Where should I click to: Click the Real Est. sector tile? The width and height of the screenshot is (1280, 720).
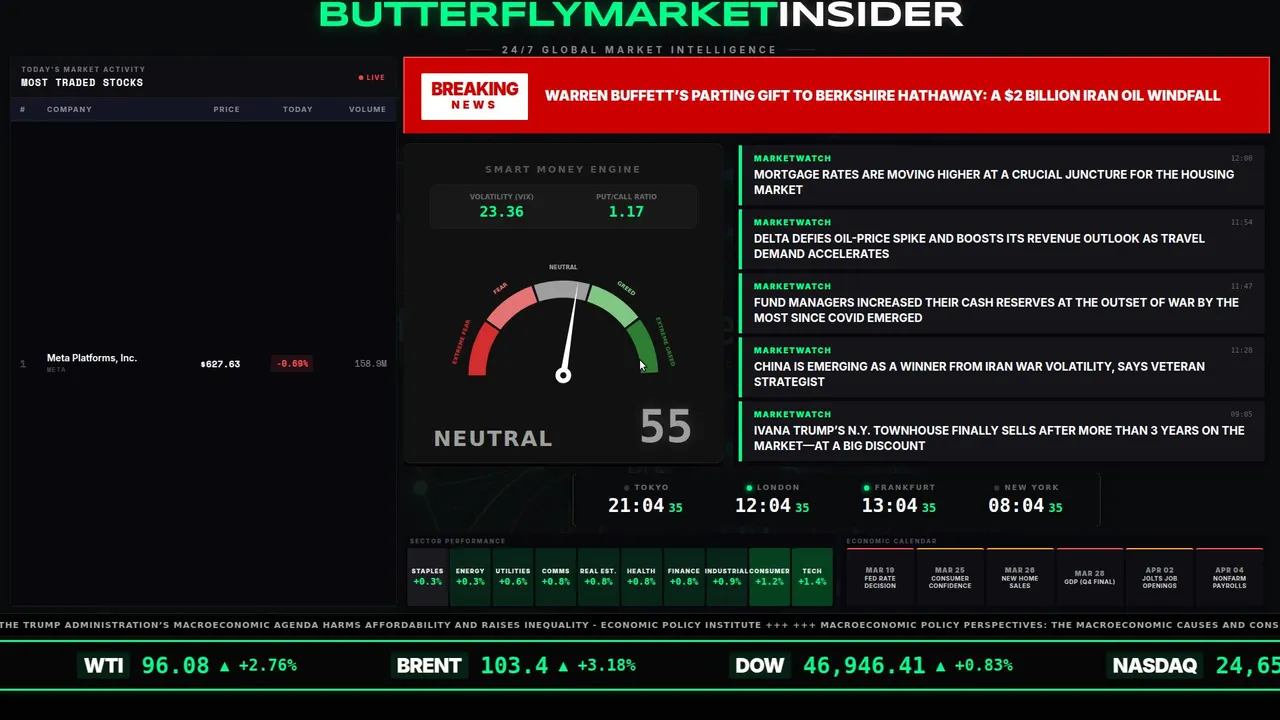[598, 577]
